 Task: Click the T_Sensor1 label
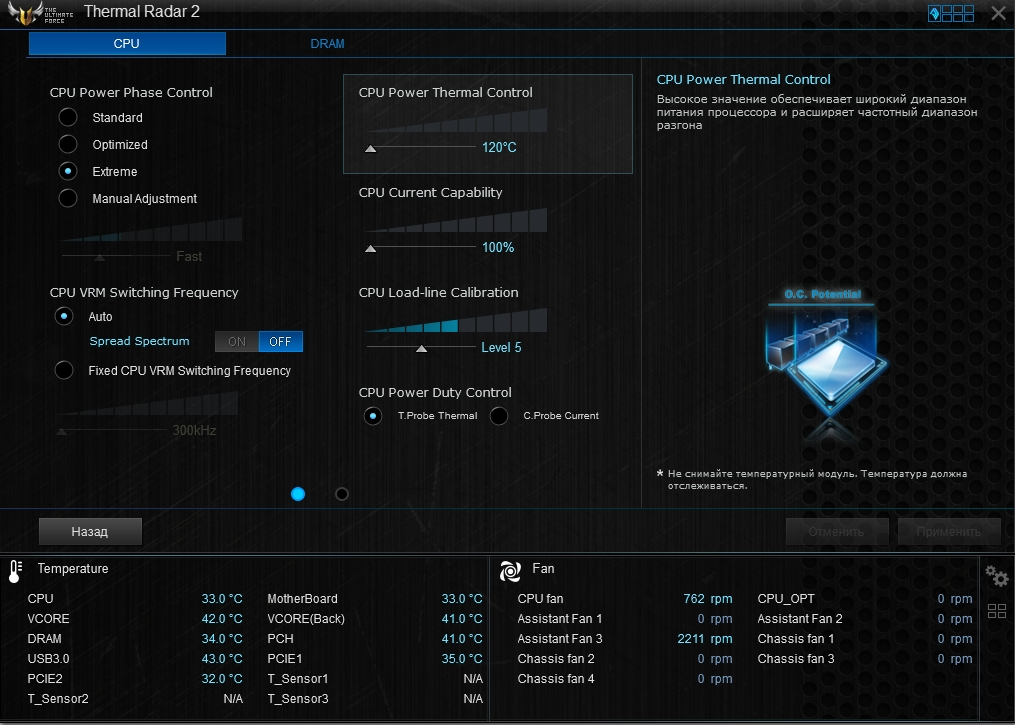pyautogui.click(x=298, y=679)
